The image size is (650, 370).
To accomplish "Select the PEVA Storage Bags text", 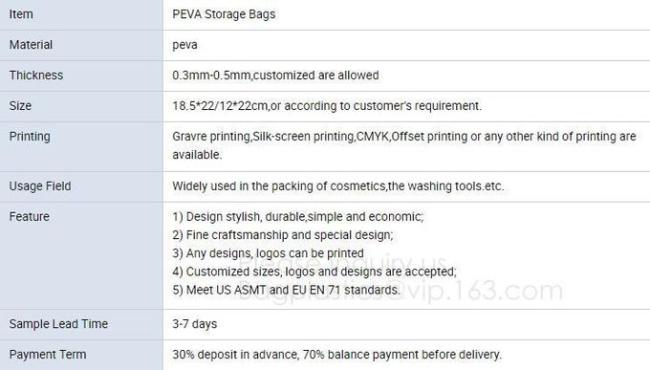I will (224, 14).
